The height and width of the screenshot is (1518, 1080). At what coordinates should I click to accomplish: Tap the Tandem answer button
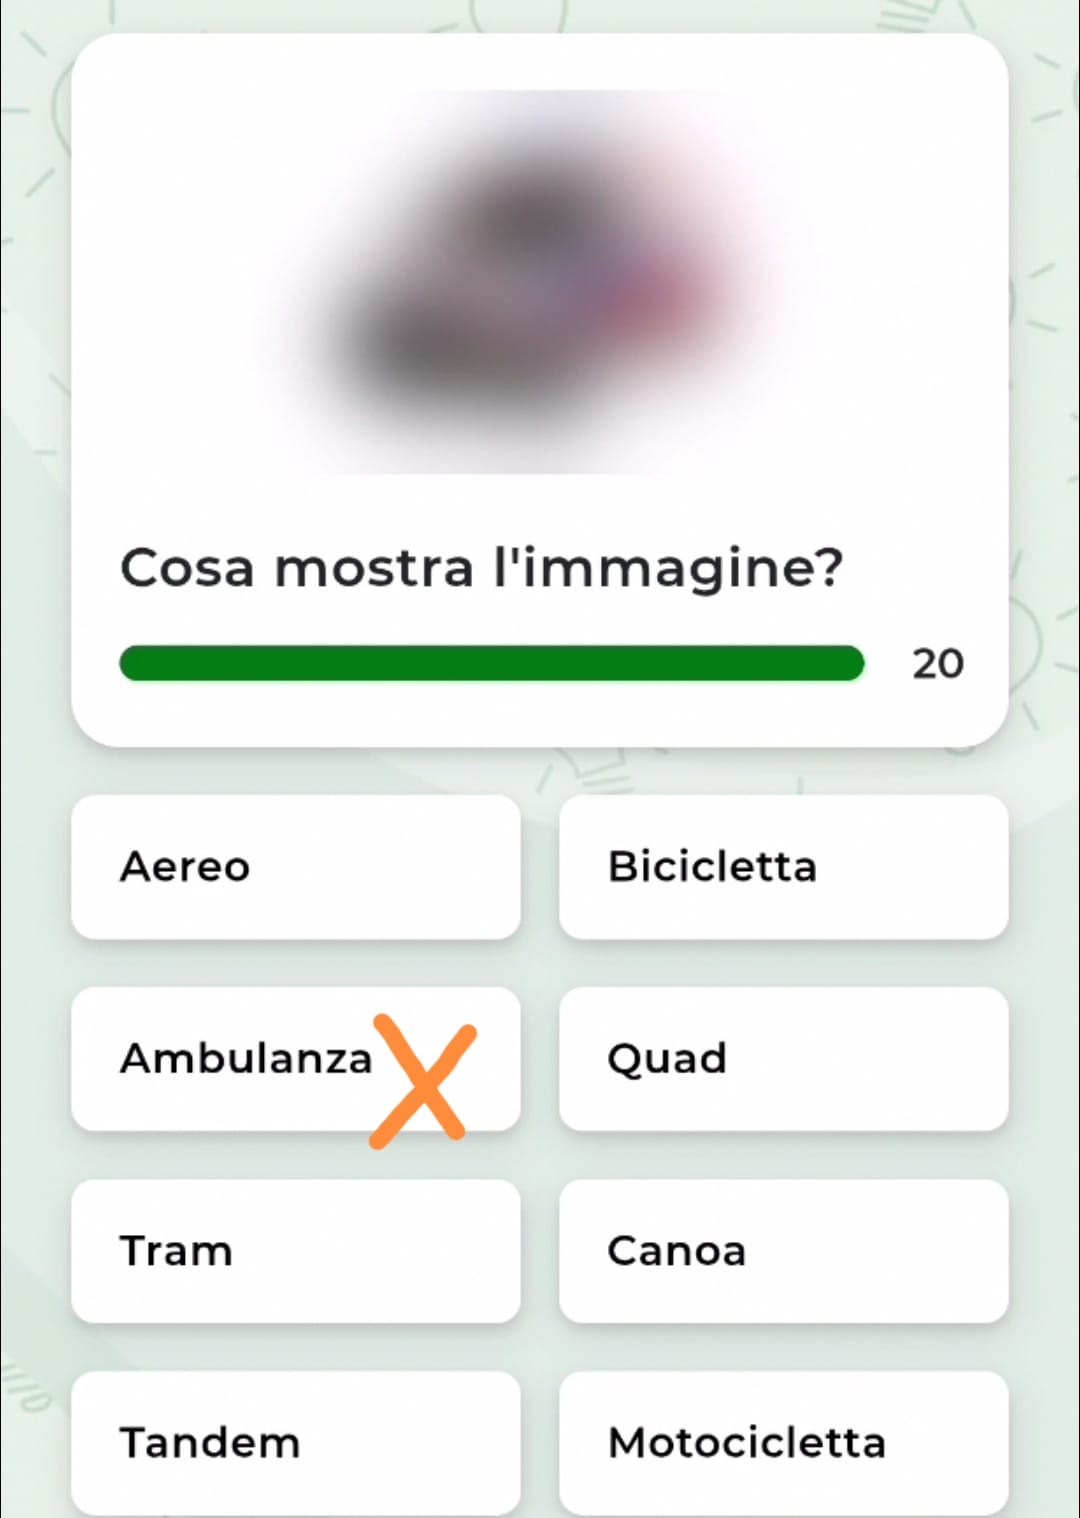pos(295,1442)
